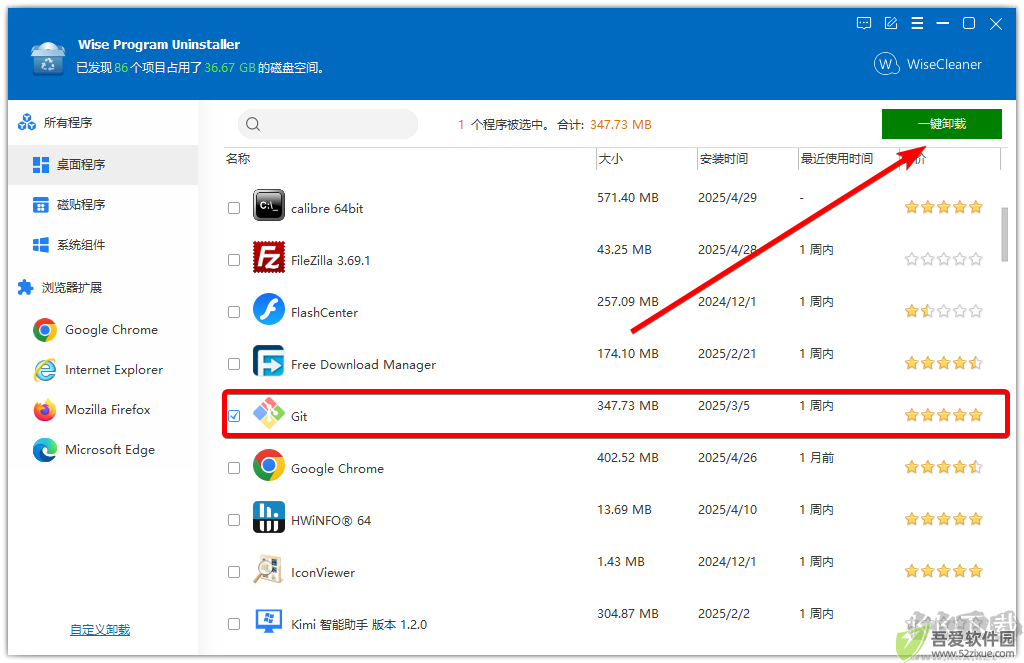Select 所有程序 in the sidebar
Screen dimensions: 1024x663
(x=103, y=122)
